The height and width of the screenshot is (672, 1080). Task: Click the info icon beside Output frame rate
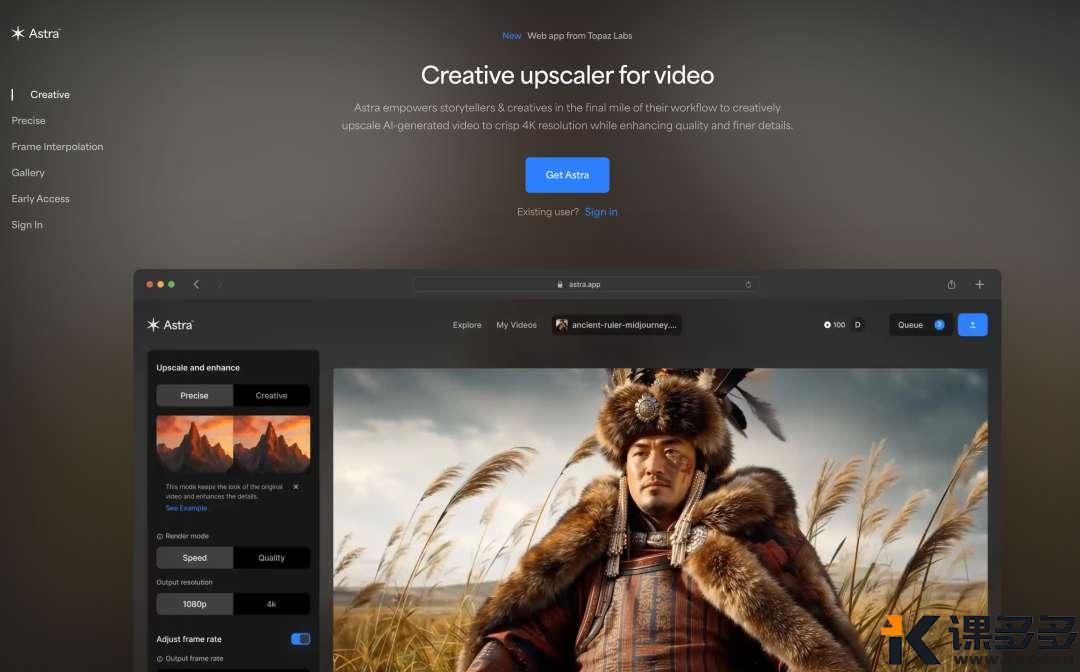(160, 659)
